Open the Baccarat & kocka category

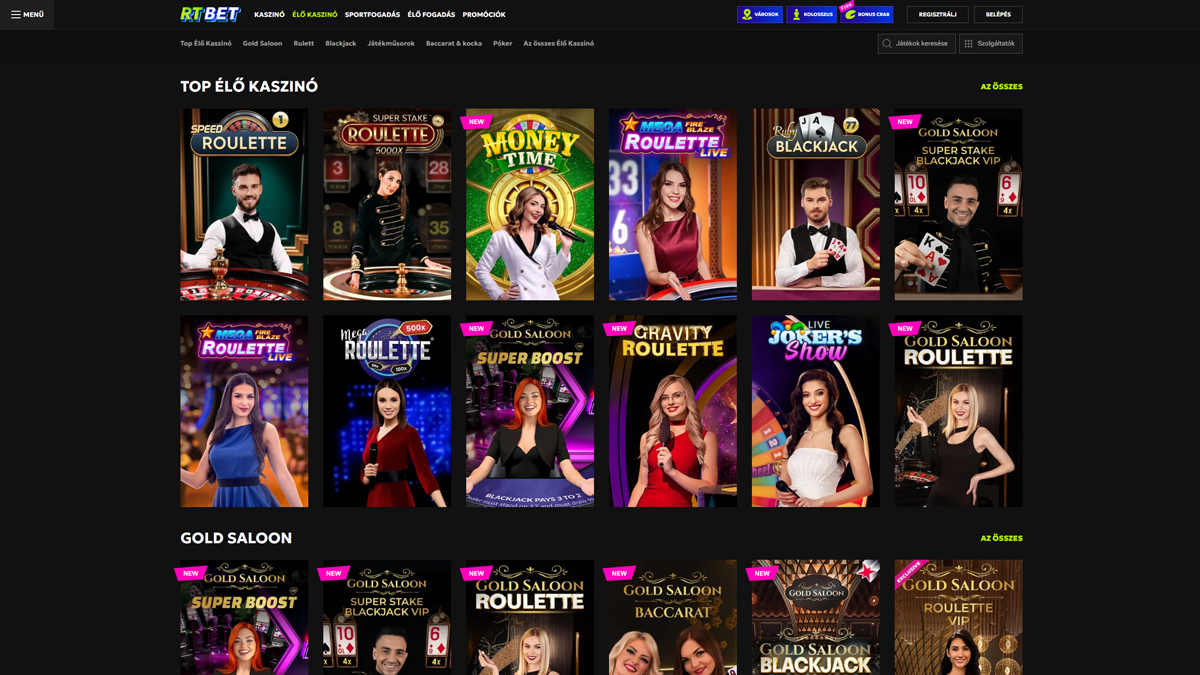(x=456, y=43)
